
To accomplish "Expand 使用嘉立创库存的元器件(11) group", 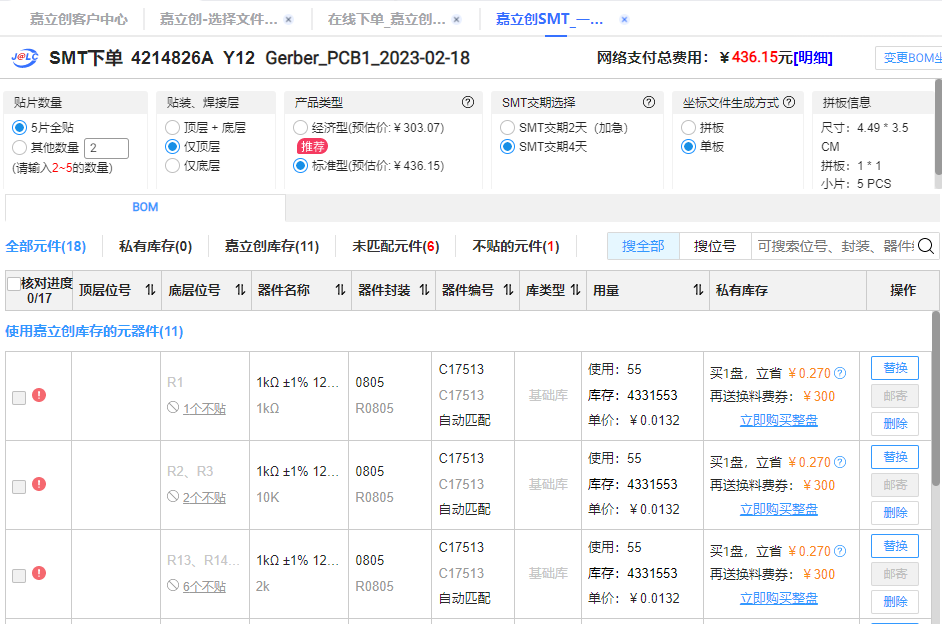I will (x=94, y=332).
